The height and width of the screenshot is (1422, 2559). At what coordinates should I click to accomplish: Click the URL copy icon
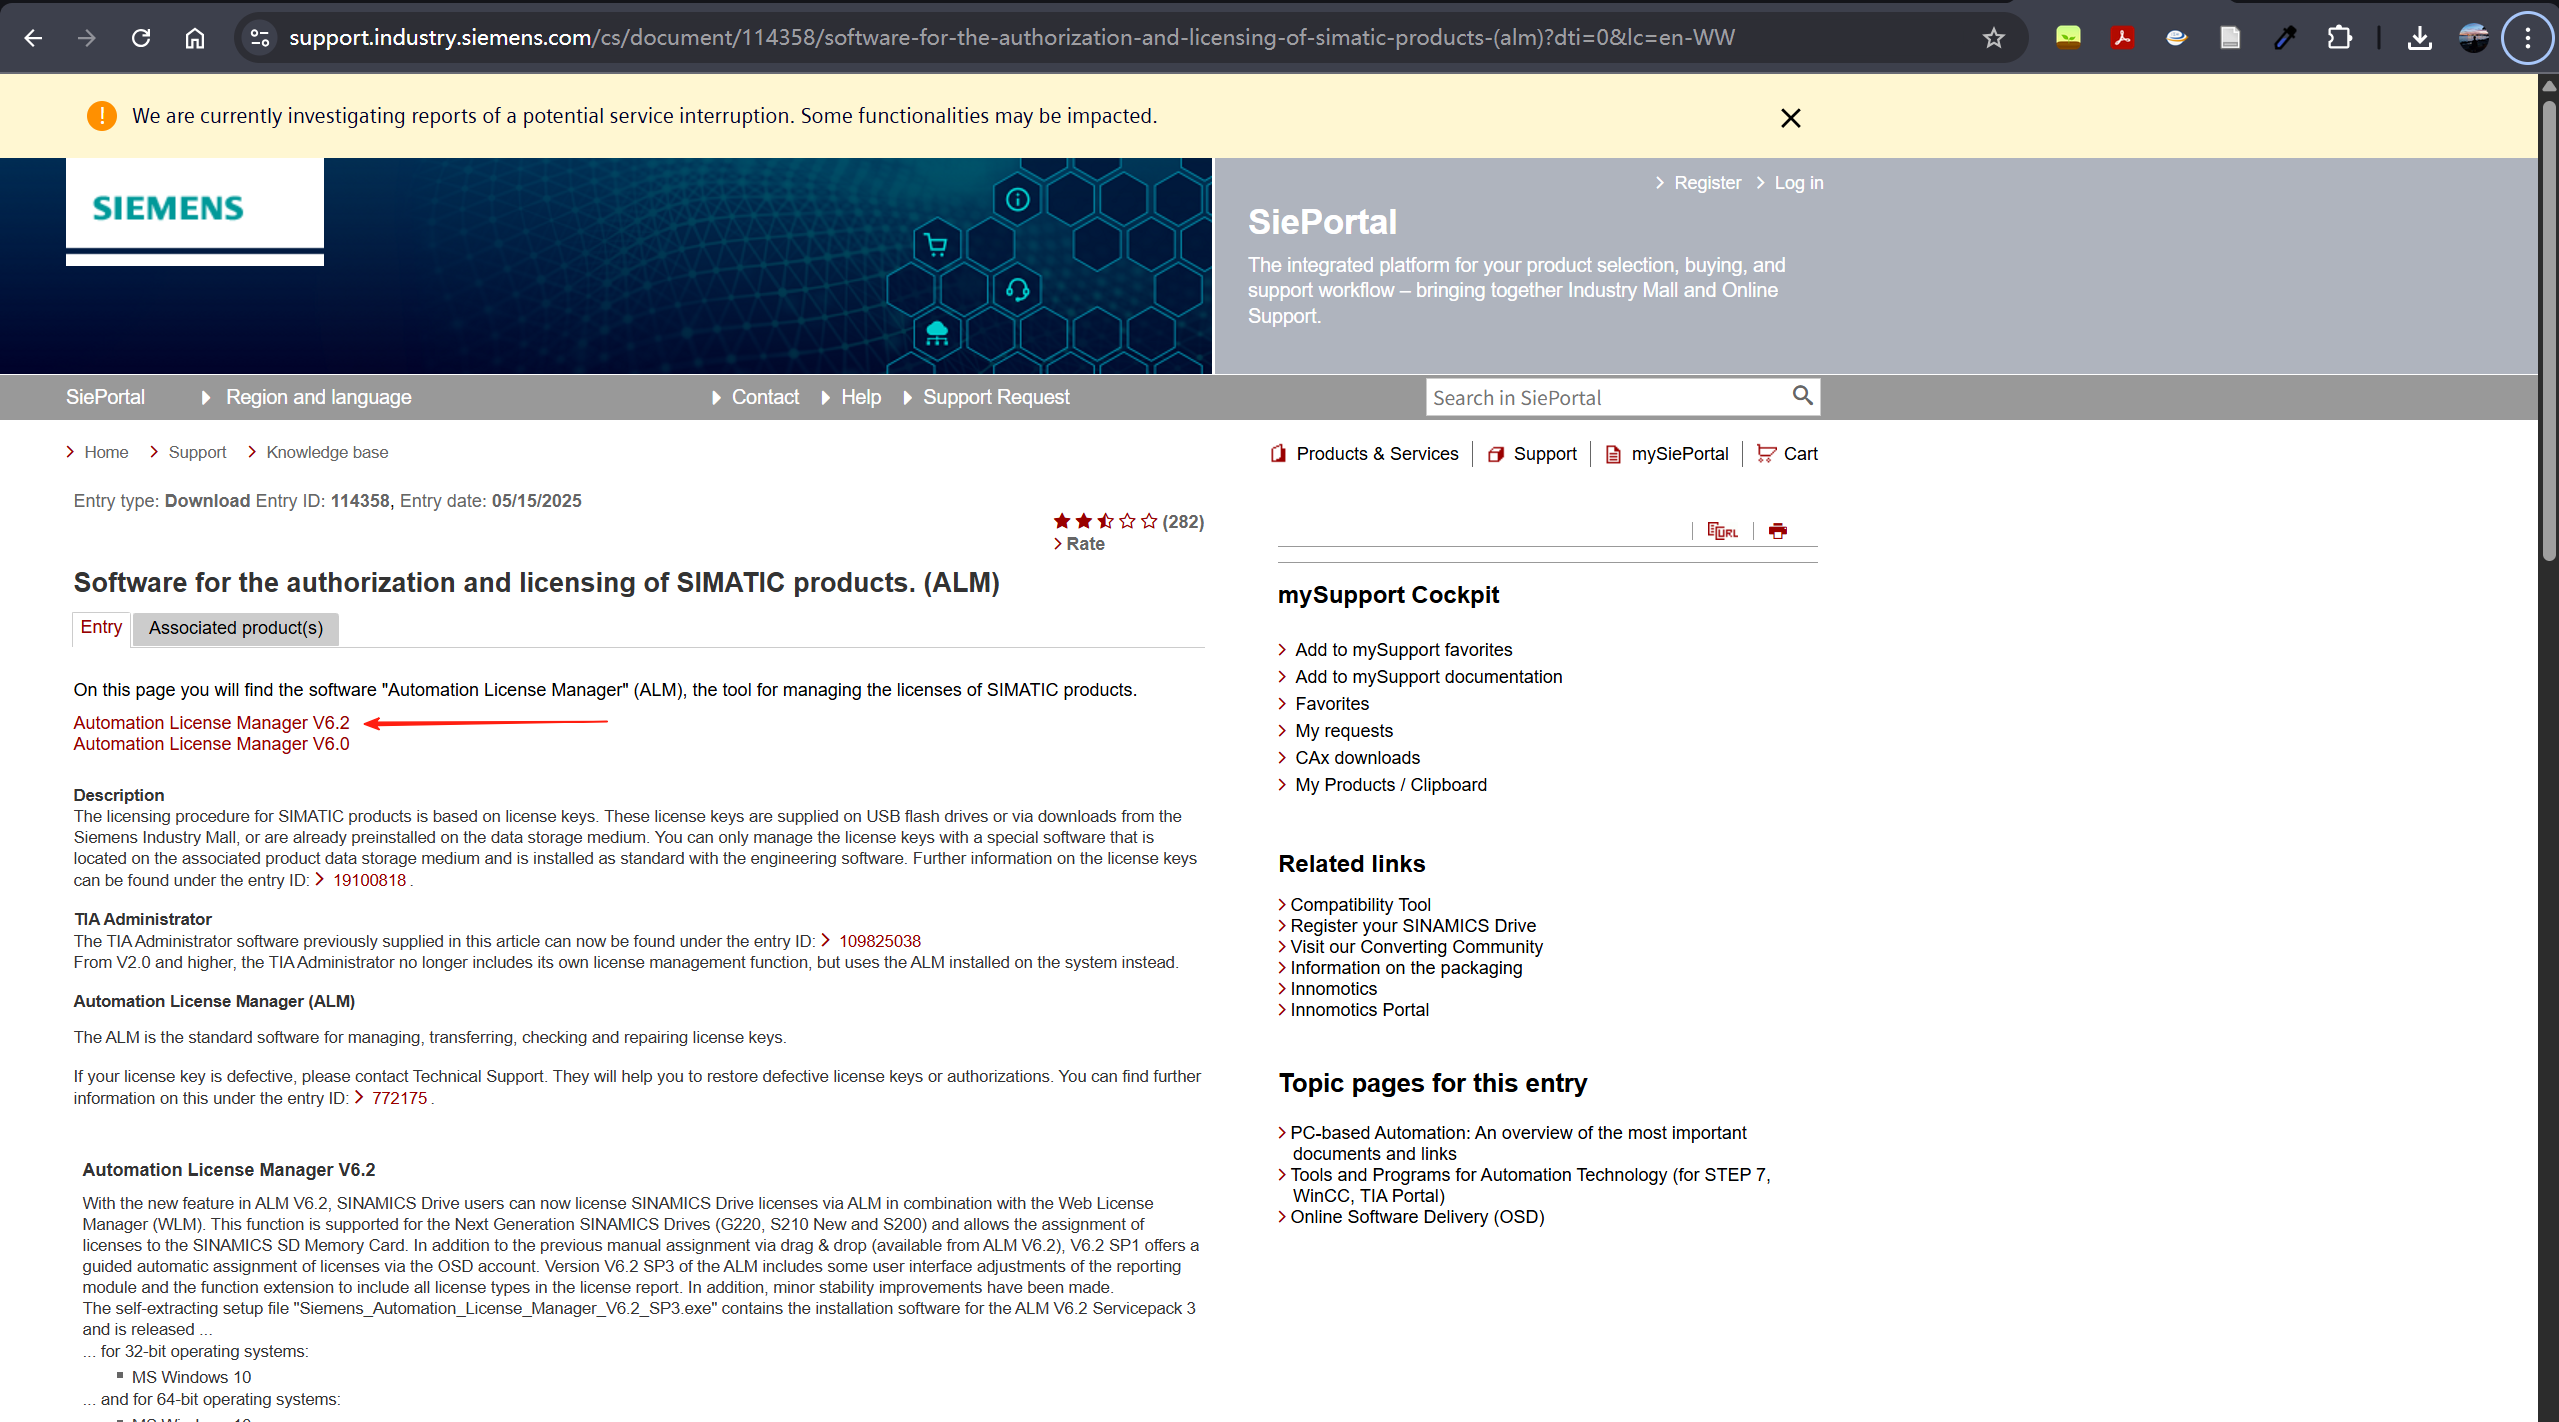[x=1722, y=531]
